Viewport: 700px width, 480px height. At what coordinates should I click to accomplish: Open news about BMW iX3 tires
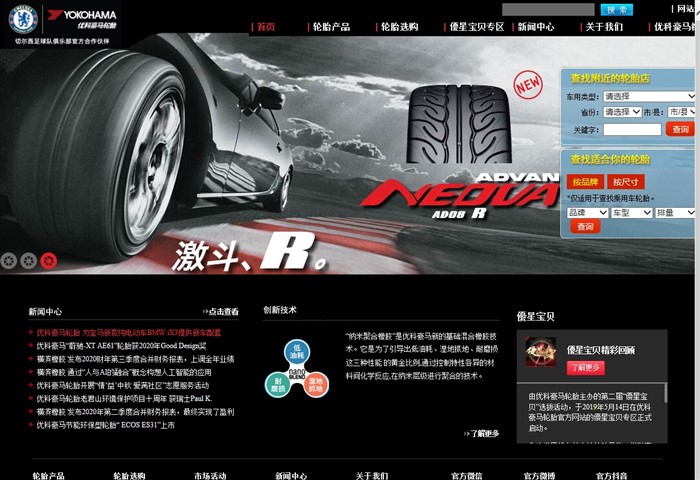[129, 333]
